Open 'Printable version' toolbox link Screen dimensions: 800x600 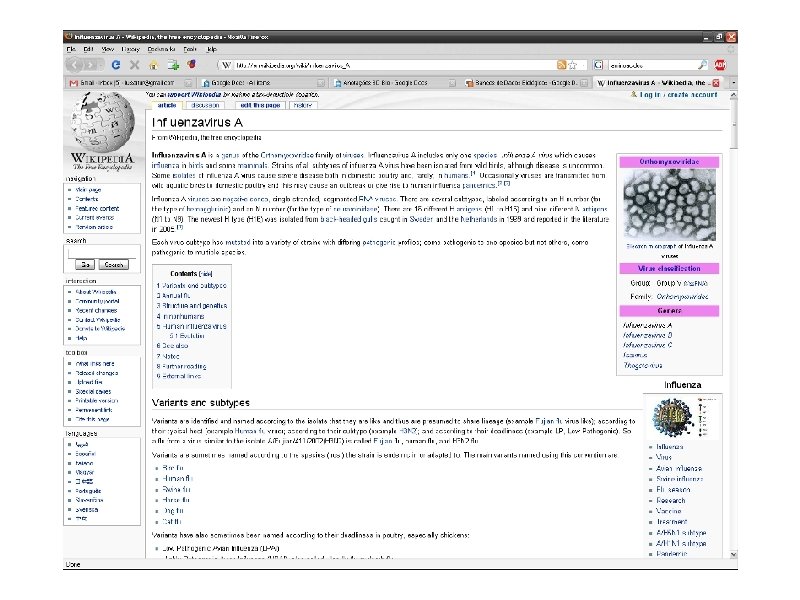tap(97, 401)
